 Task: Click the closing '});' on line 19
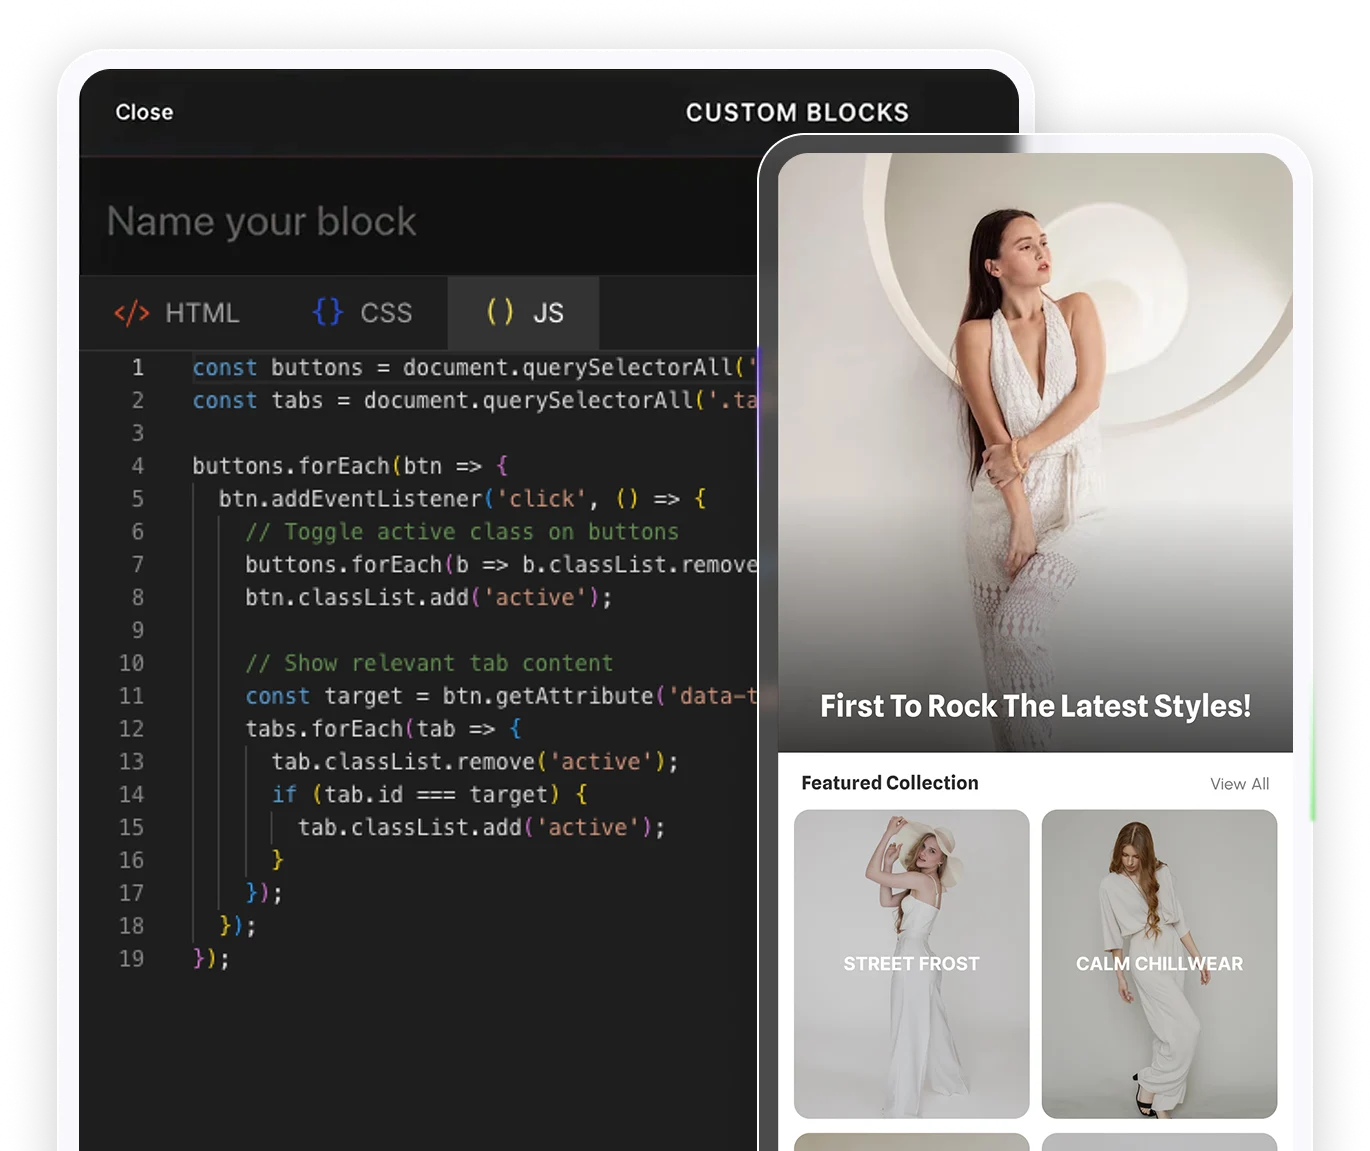(x=208, y=958)
